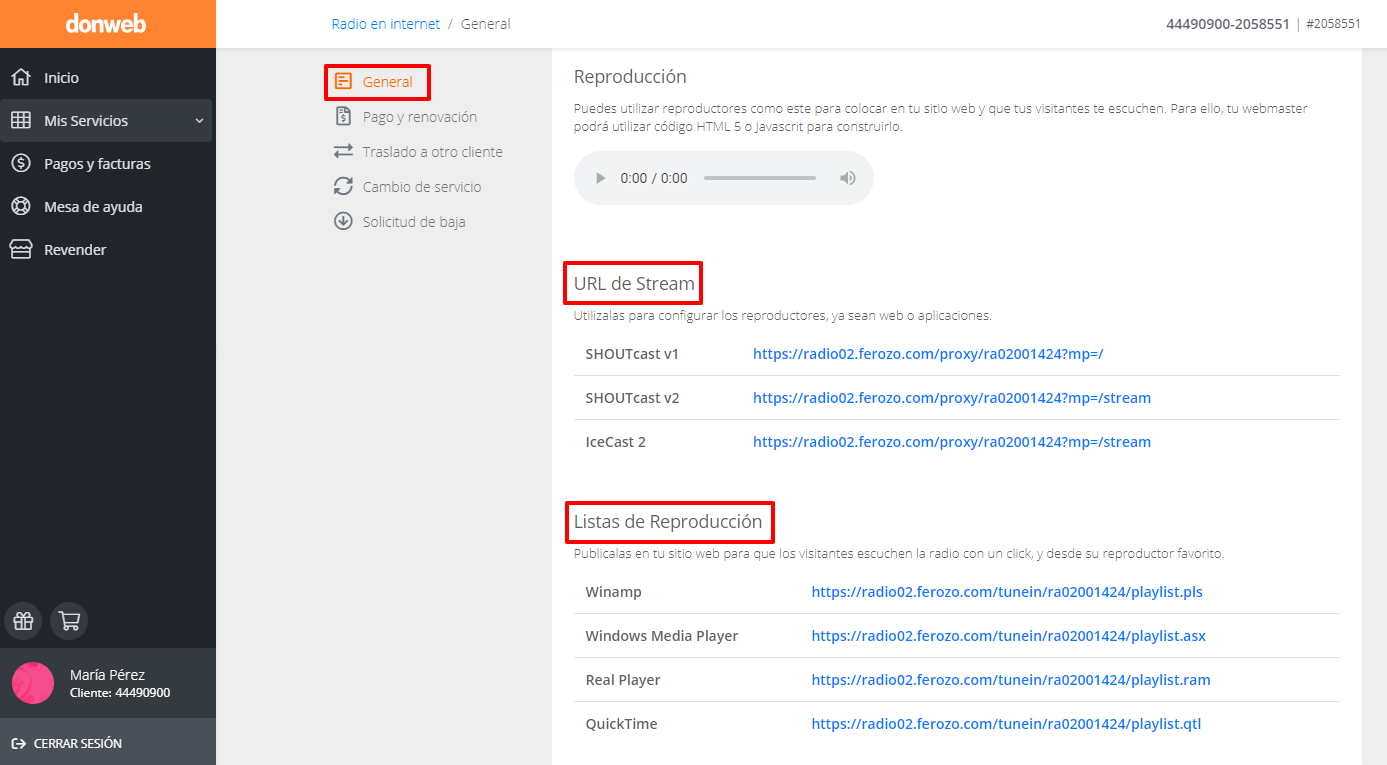Click the donweb logo
1387x765 pixels.
coord(106,23)
